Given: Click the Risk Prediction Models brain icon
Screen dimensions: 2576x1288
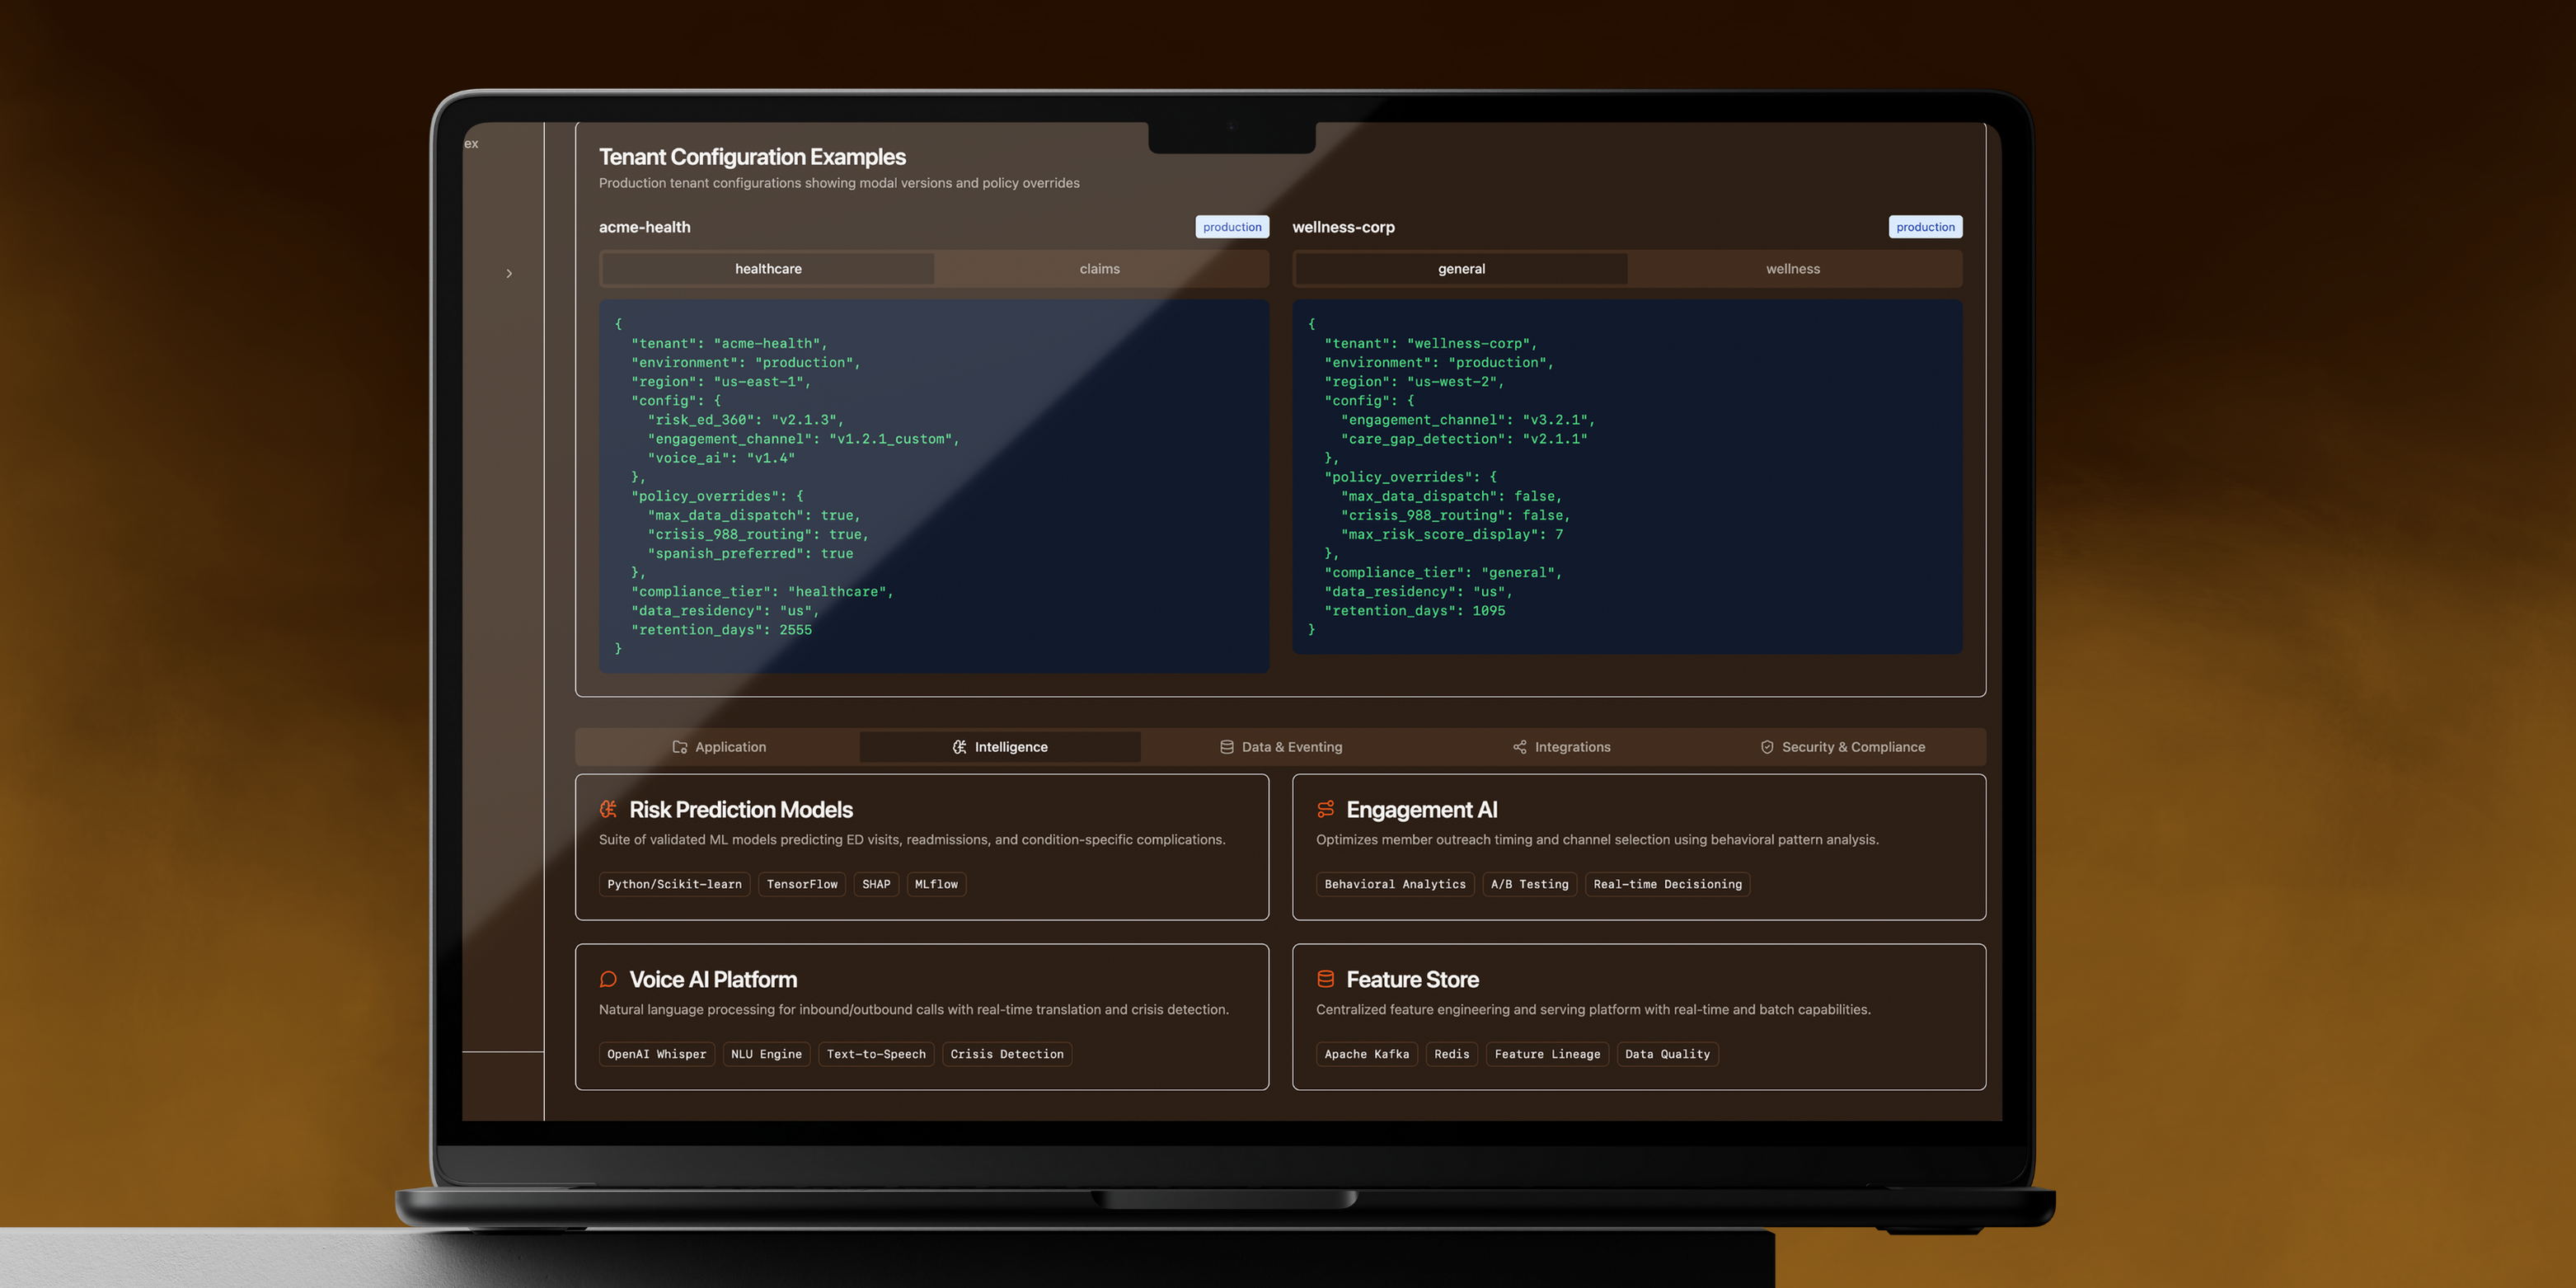Looking at the screenshot, I should coord(608,809).
